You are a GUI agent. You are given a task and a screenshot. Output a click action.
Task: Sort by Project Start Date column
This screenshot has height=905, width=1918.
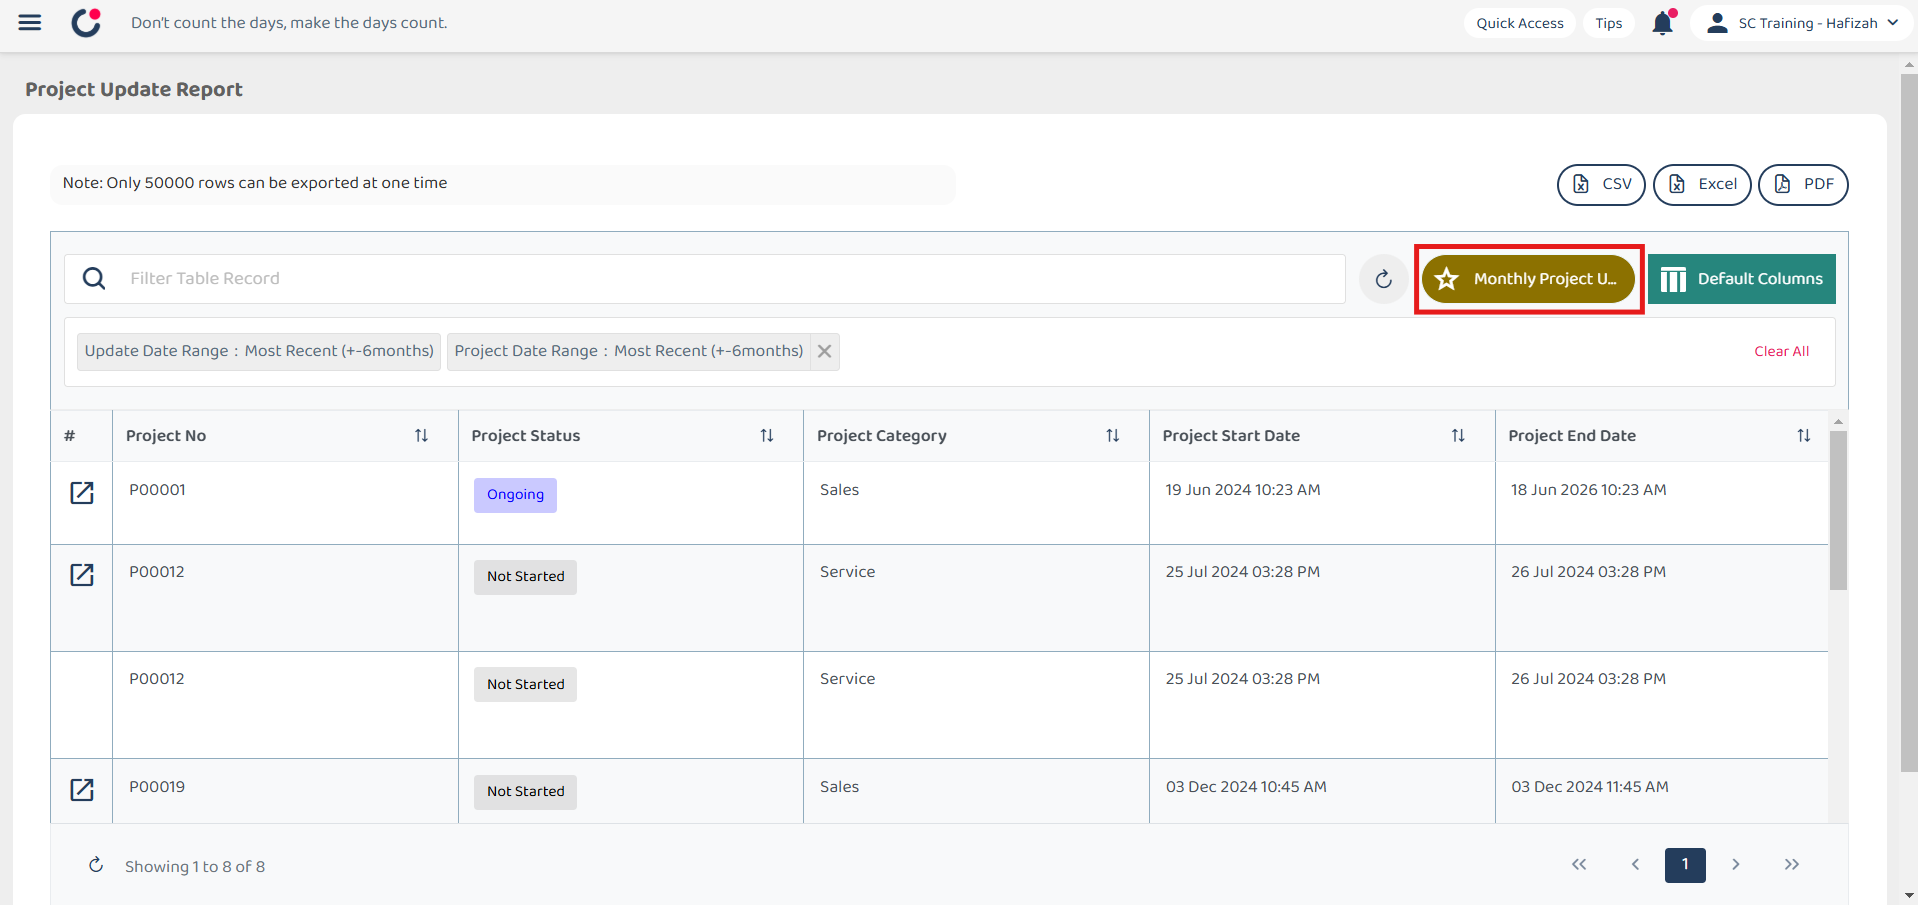[x=1458, y=436]
